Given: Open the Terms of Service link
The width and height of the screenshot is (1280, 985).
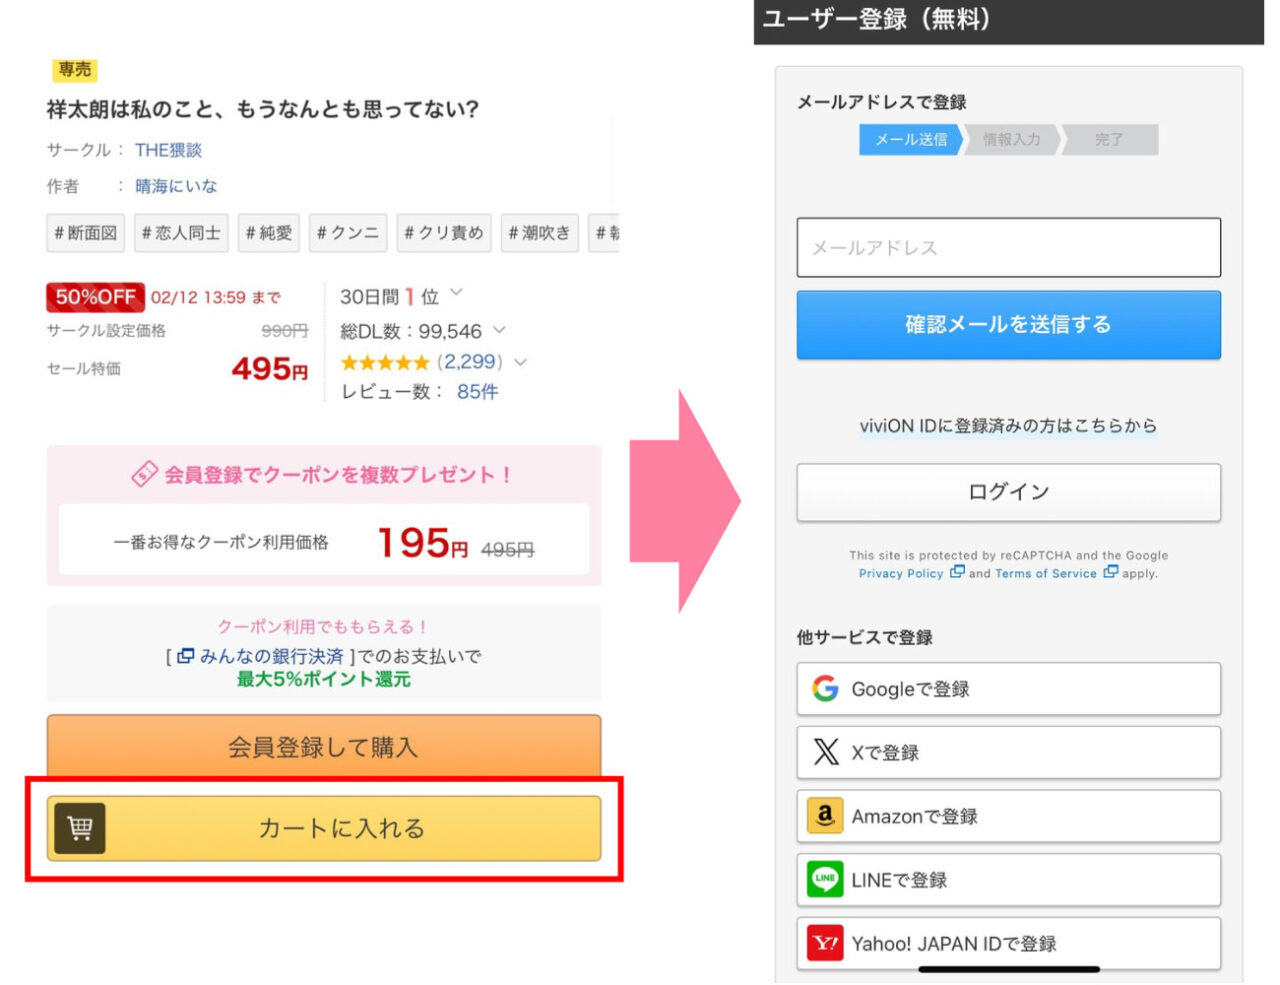Looking at the screenshot, I should click(1046, 574).
